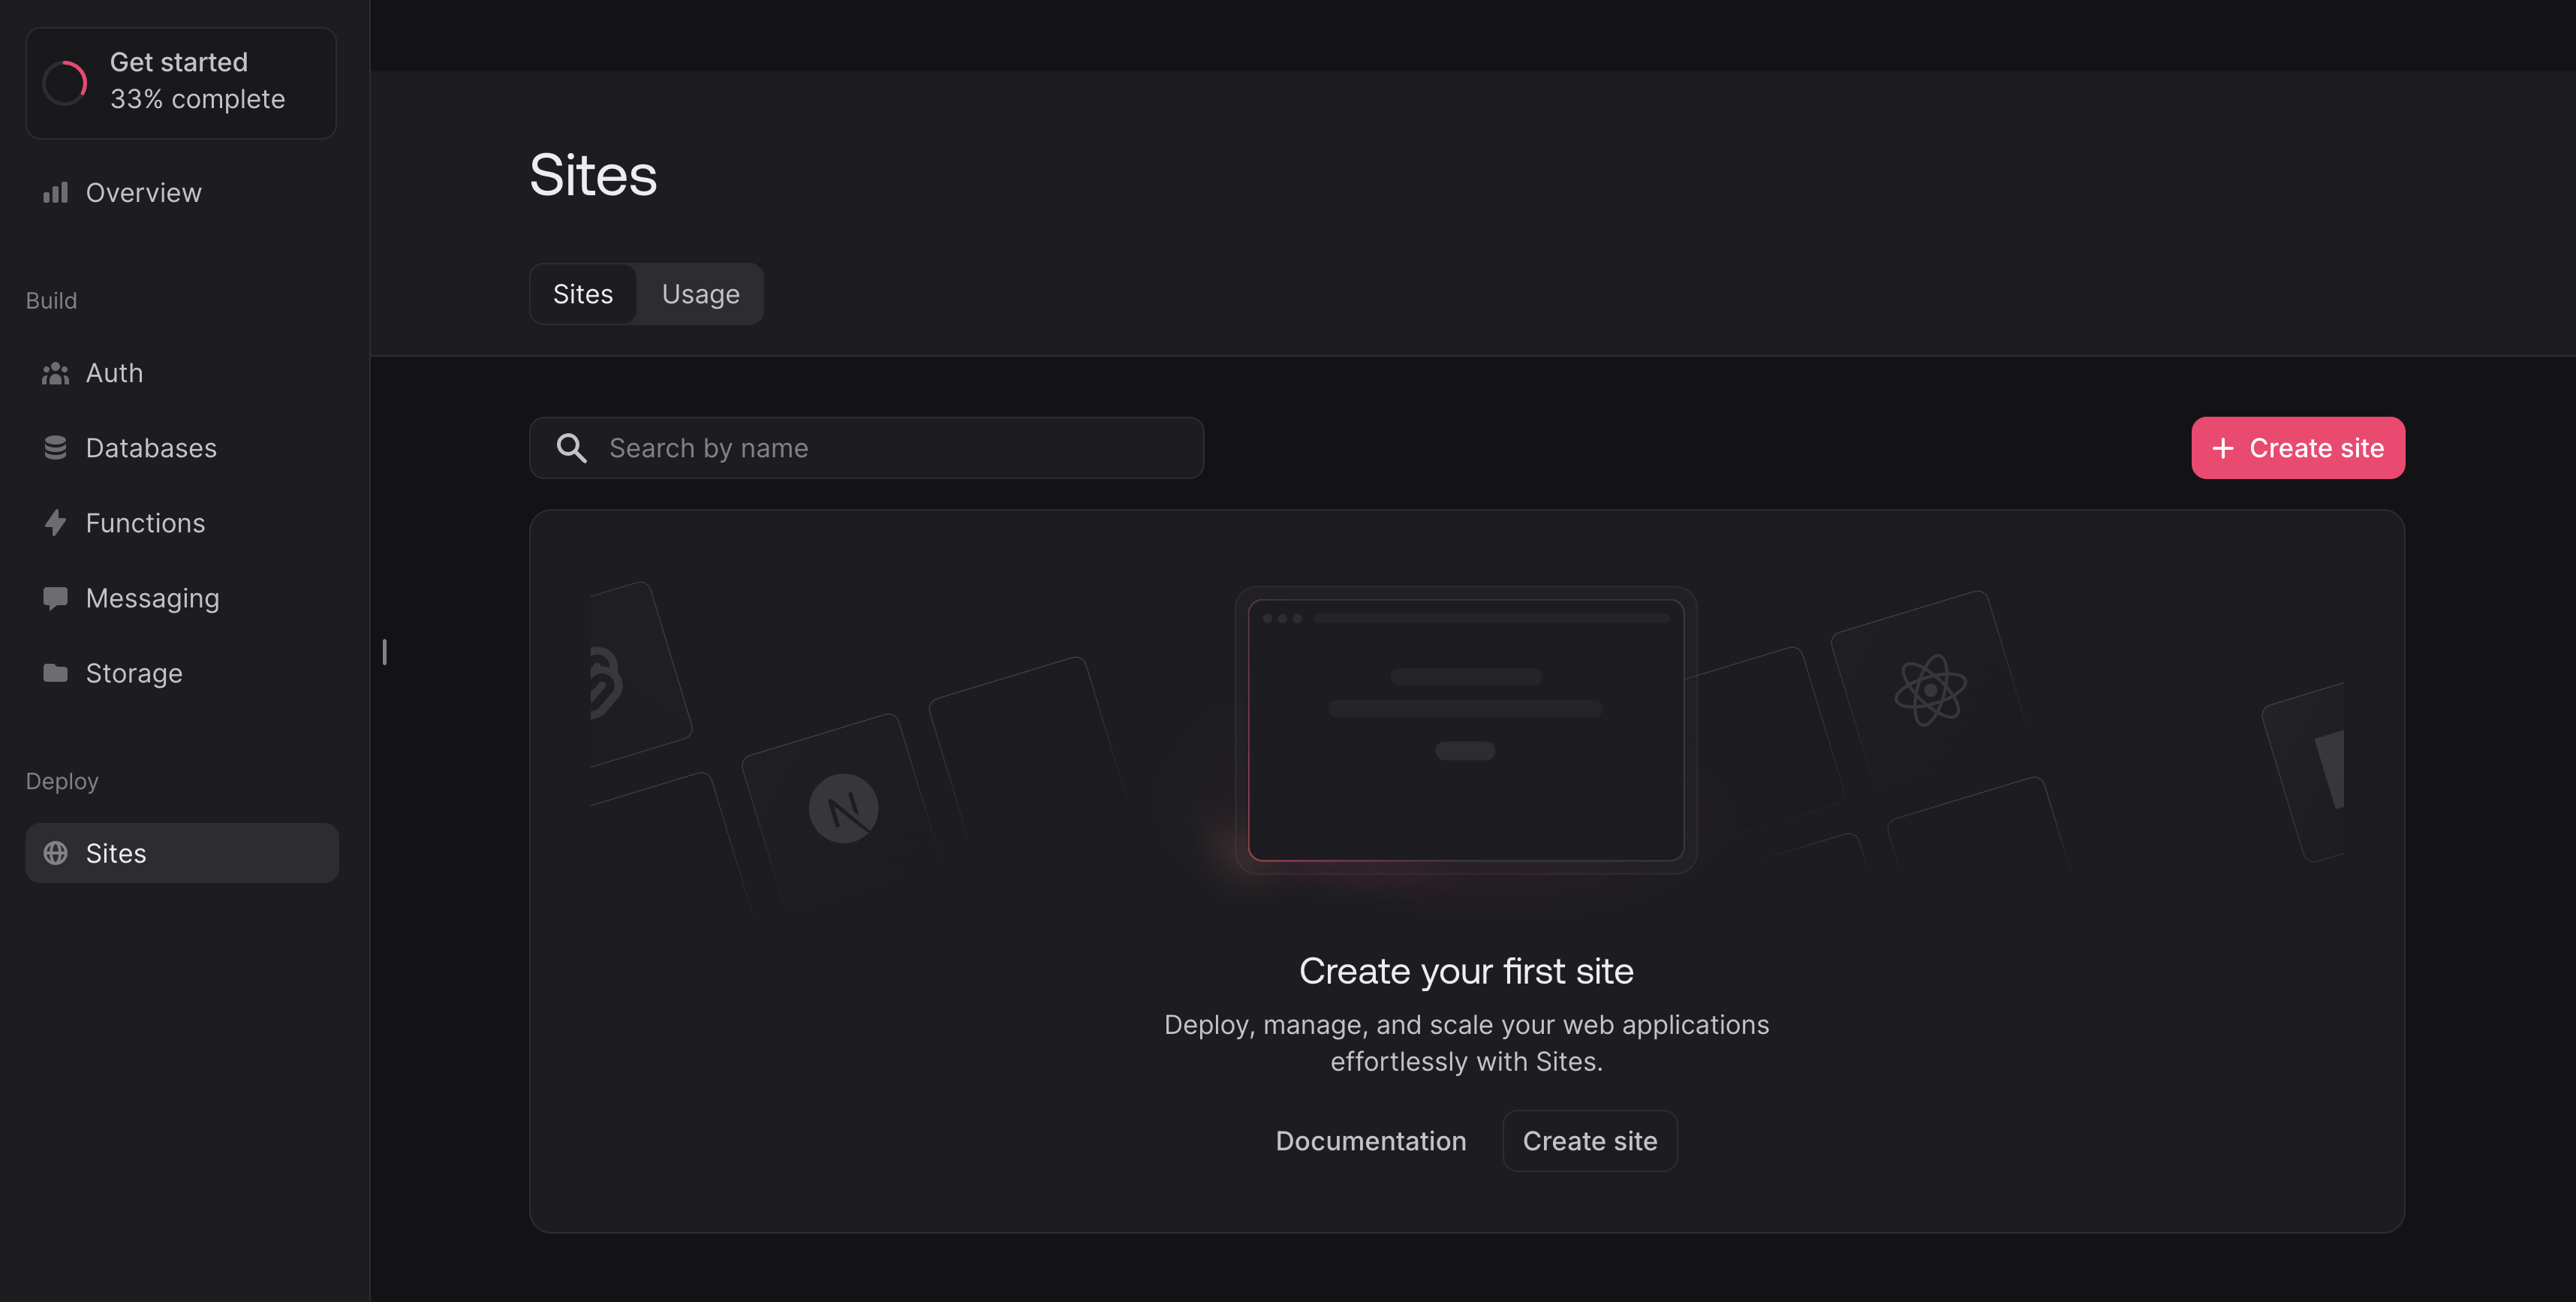Click the plus icon on Create site

[x=2223, y=447]
